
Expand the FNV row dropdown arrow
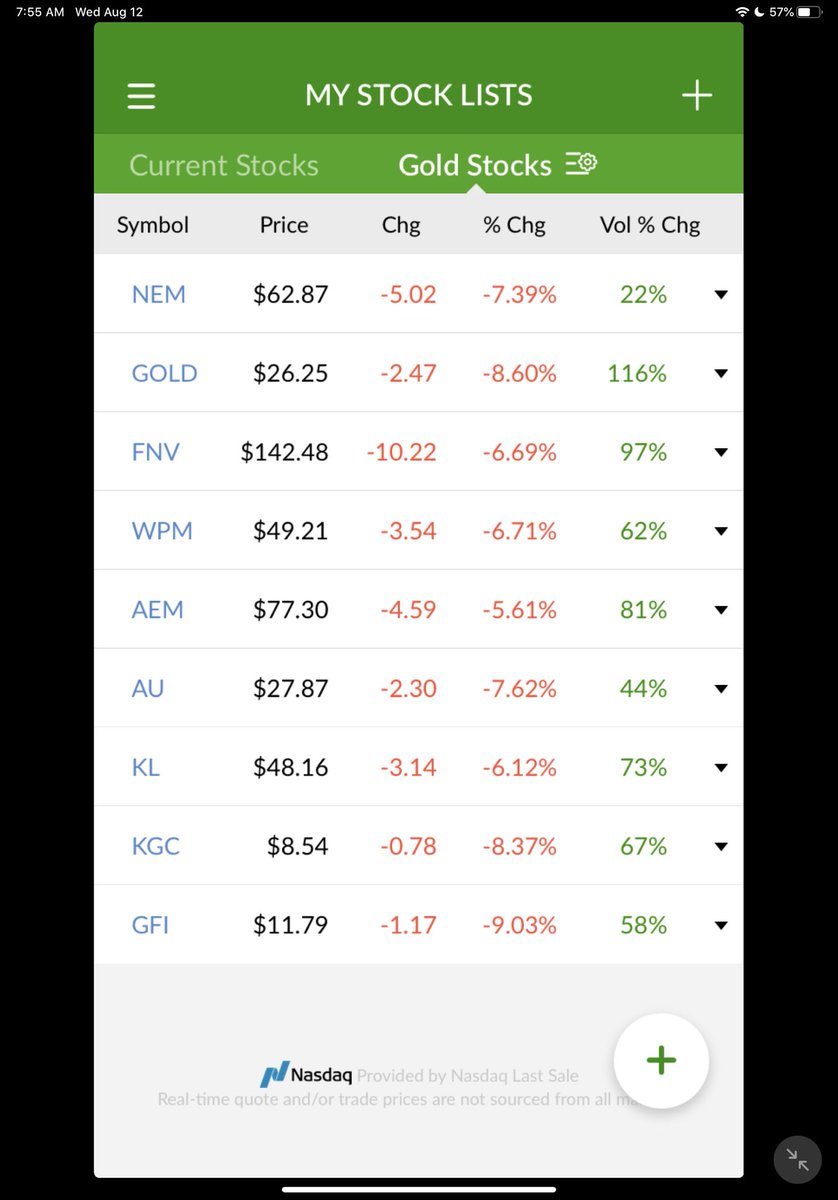721,452
